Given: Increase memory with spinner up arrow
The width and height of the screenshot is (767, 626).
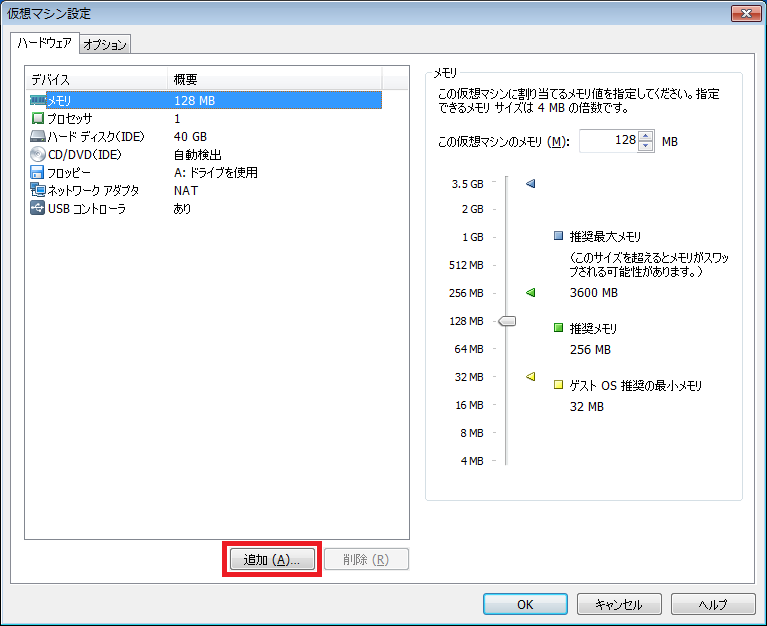Looking at the screenshot, I should [646, 136].
